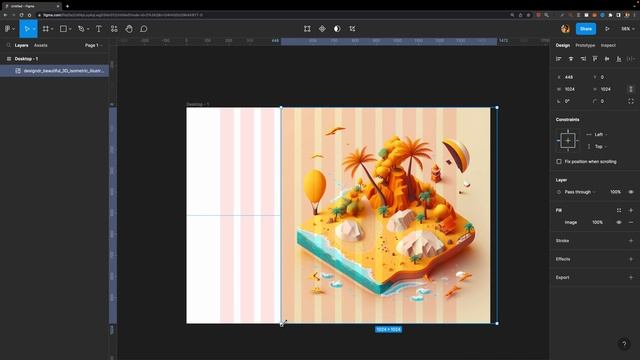Open the Page 1 dropdown

click(x=93, y=45)
